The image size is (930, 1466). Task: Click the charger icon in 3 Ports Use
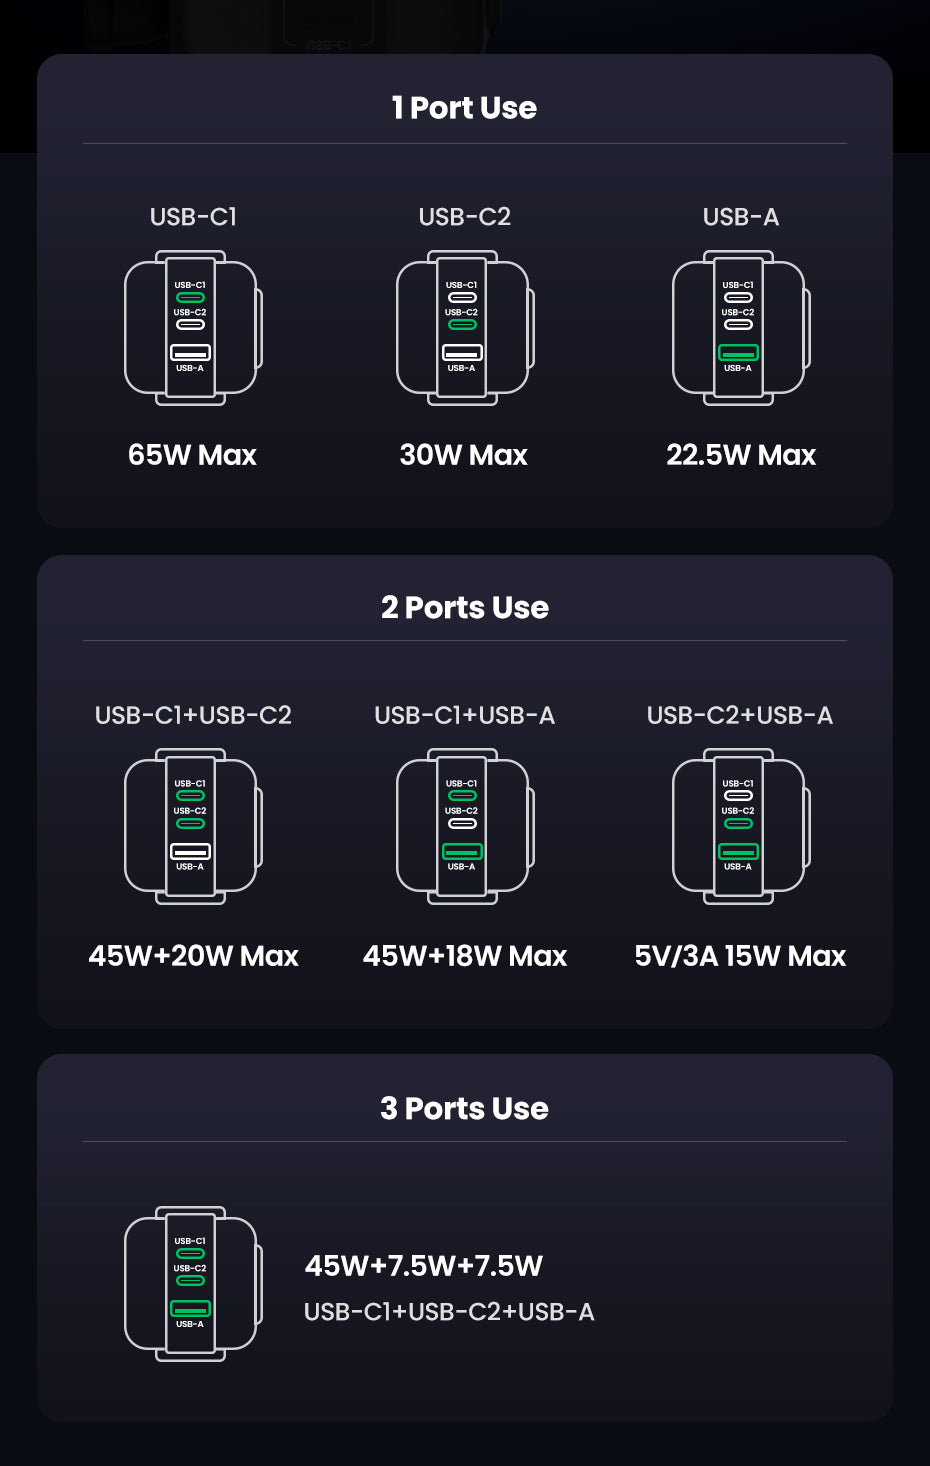(192, 1284)
